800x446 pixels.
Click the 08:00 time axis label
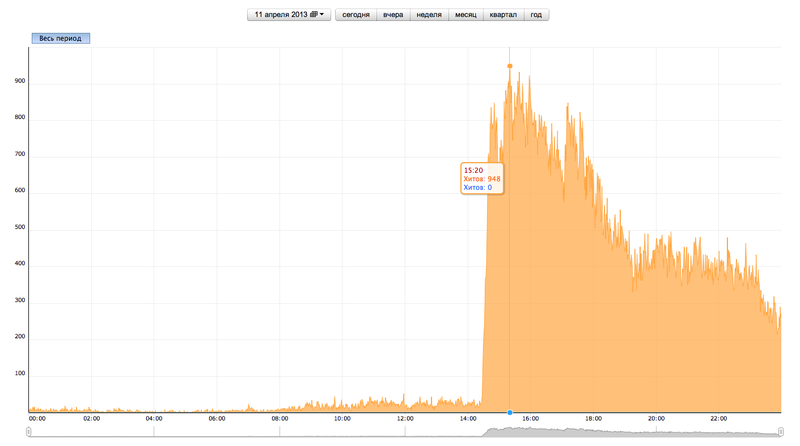[x=280, y=418]
